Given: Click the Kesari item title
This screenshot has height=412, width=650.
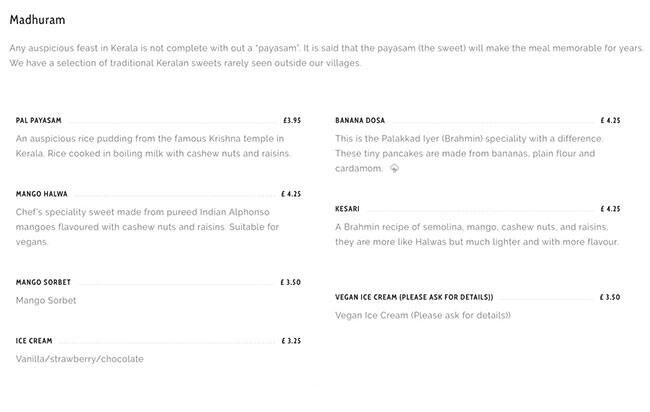Looking at the screenshot, I should click(346, 209).
